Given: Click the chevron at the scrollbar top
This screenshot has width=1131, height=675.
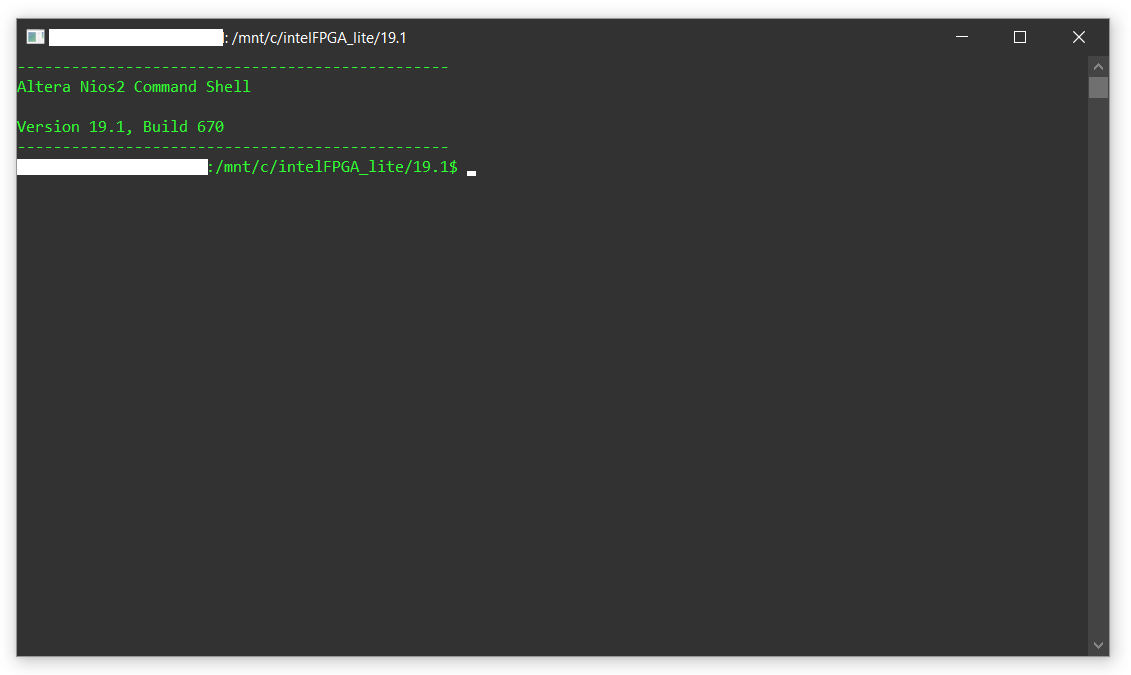Looking at the screenshot, I should click(x=1098, y=64).
